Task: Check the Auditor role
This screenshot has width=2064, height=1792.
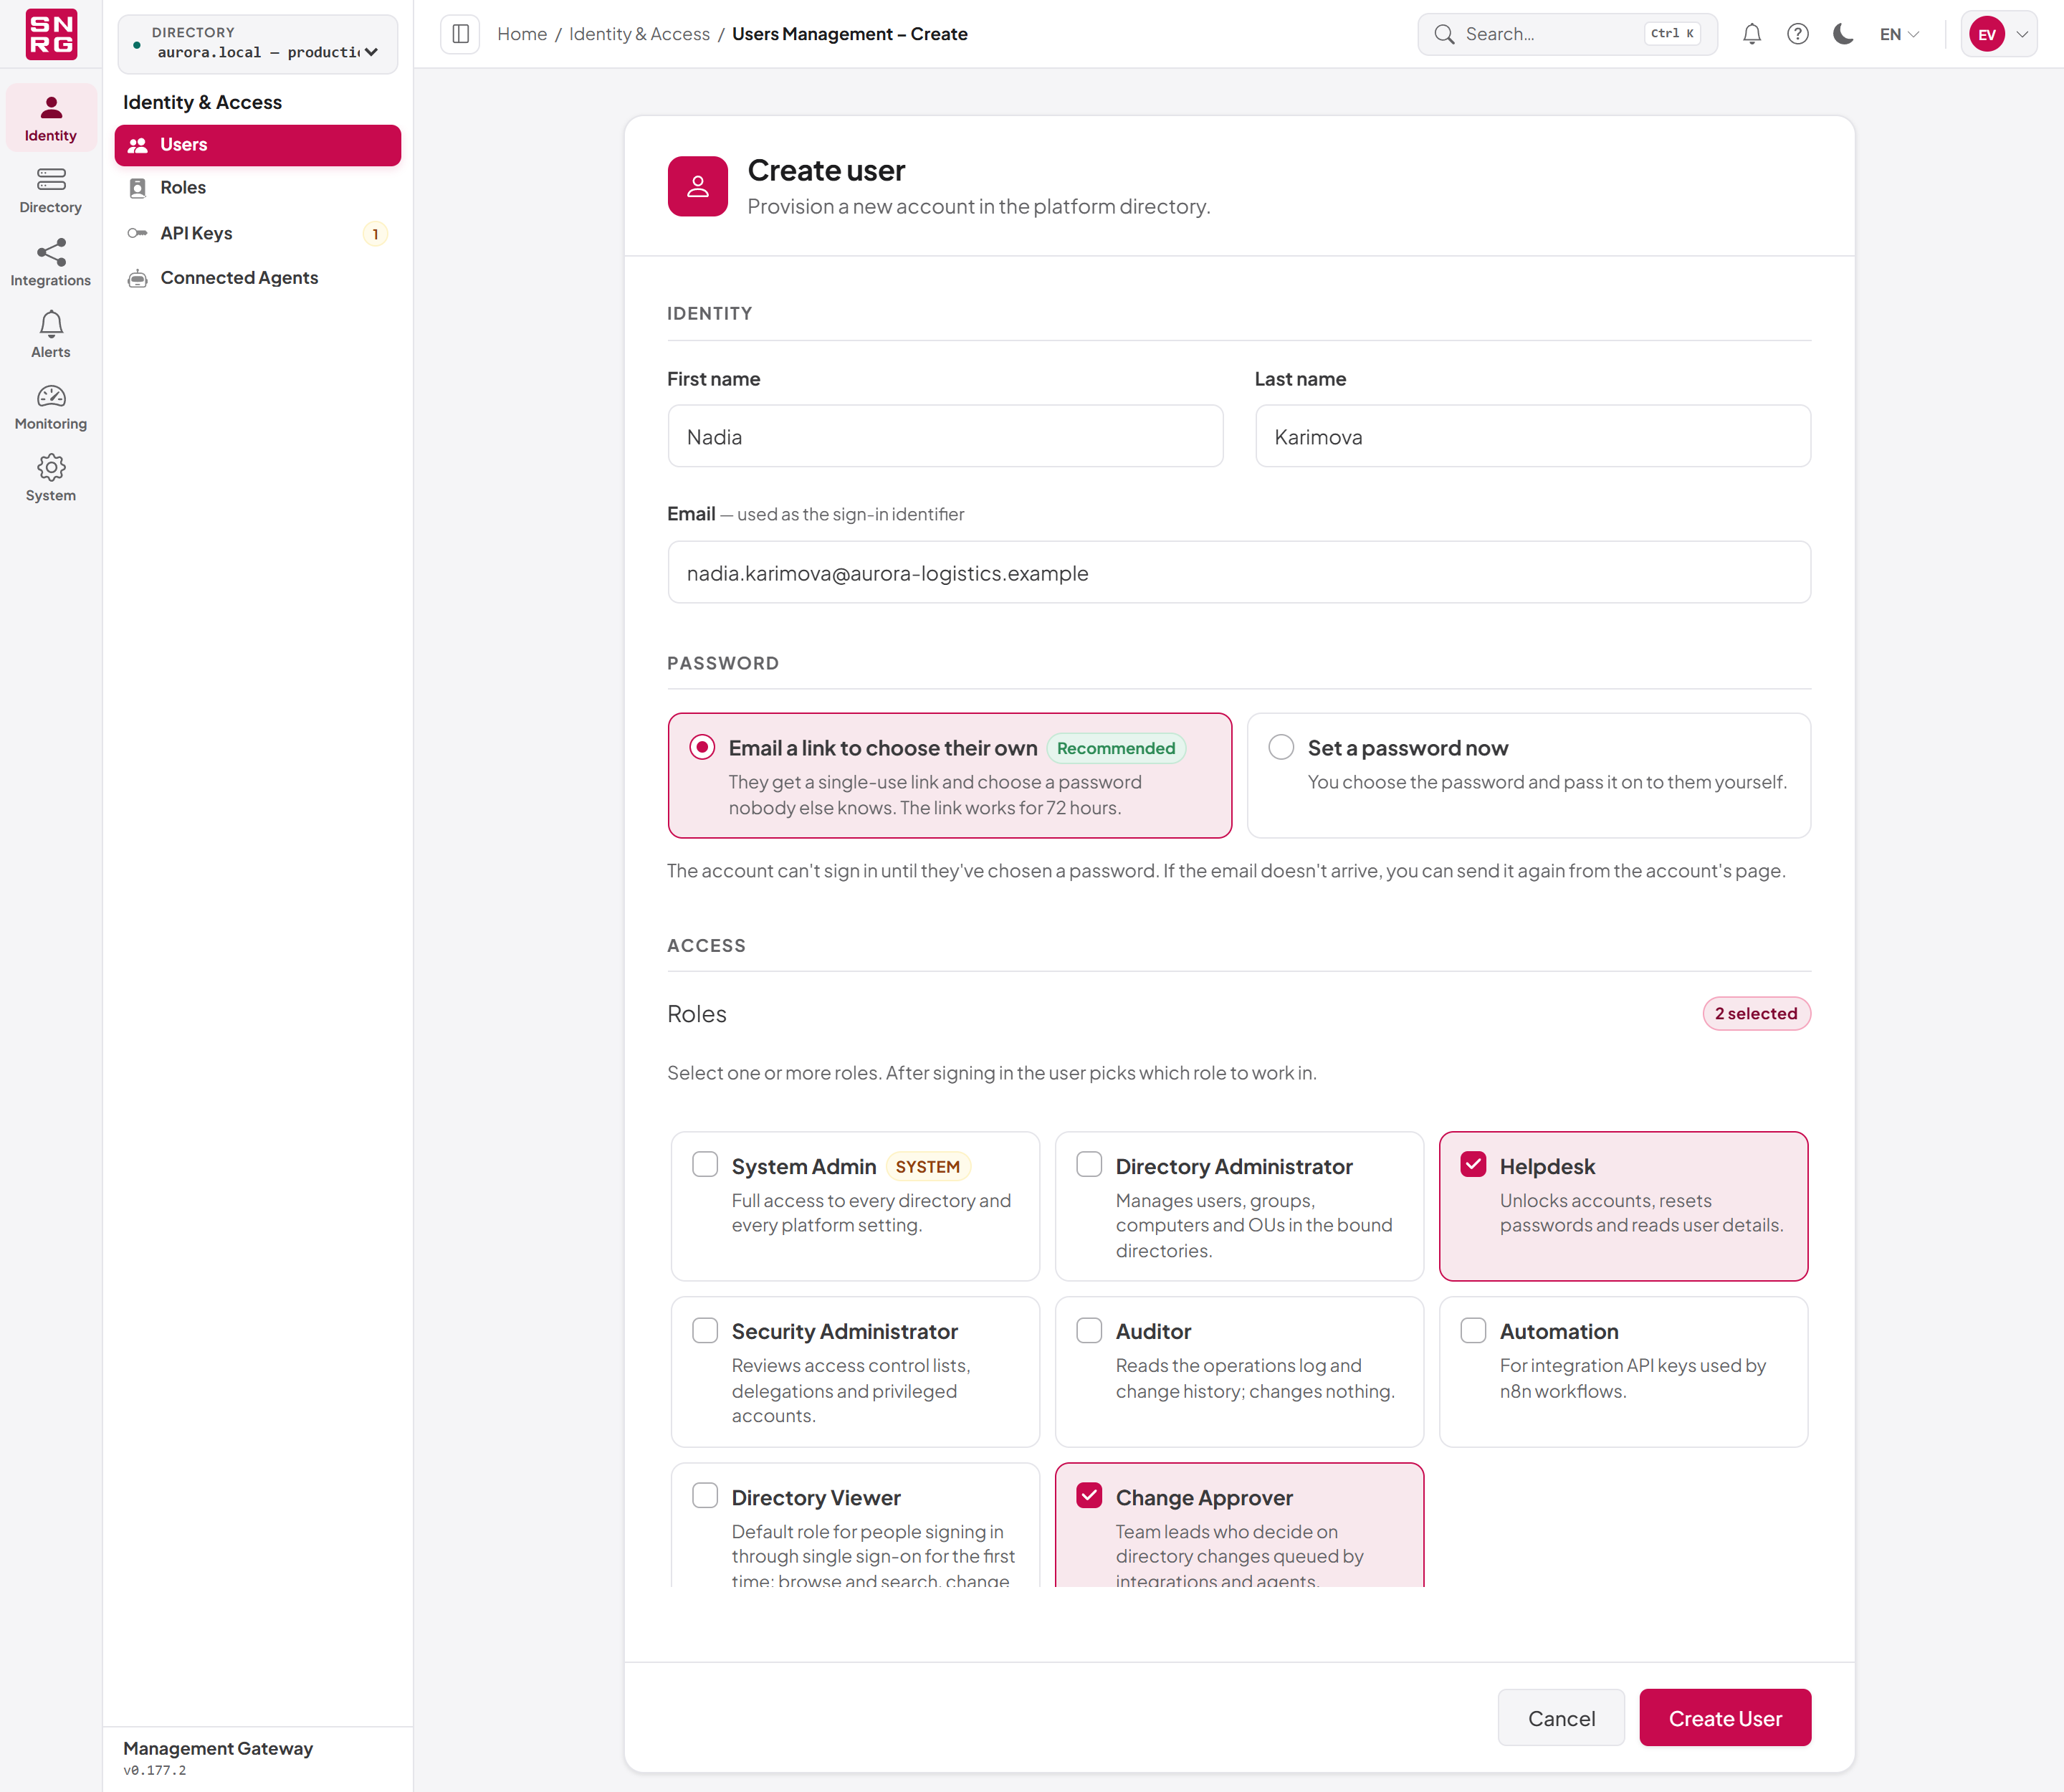Action: 1089,1330
